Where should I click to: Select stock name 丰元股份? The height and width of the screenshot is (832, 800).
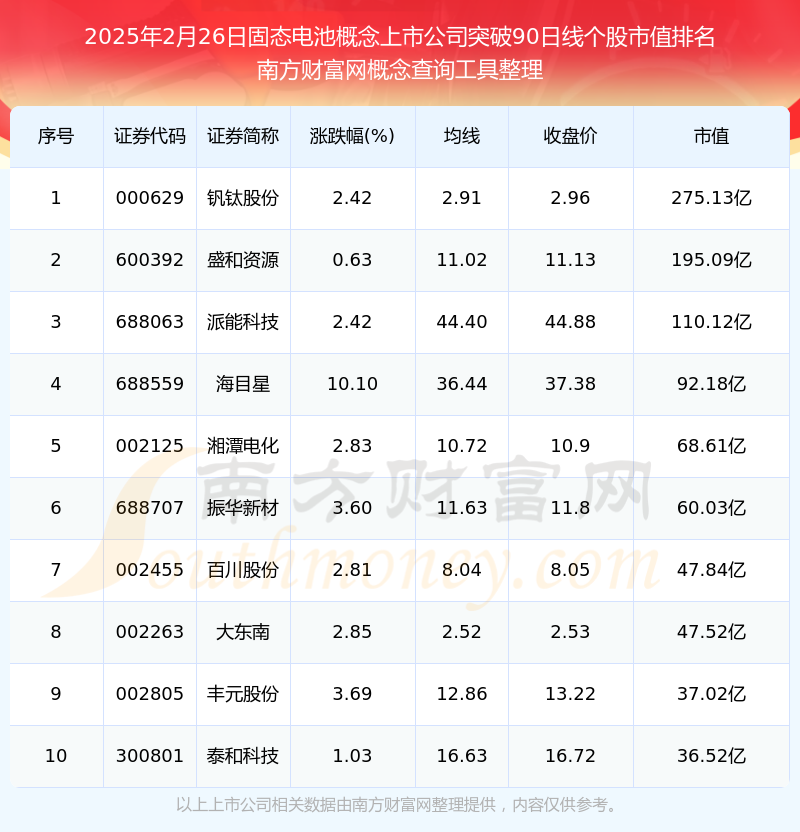[243, 694]
